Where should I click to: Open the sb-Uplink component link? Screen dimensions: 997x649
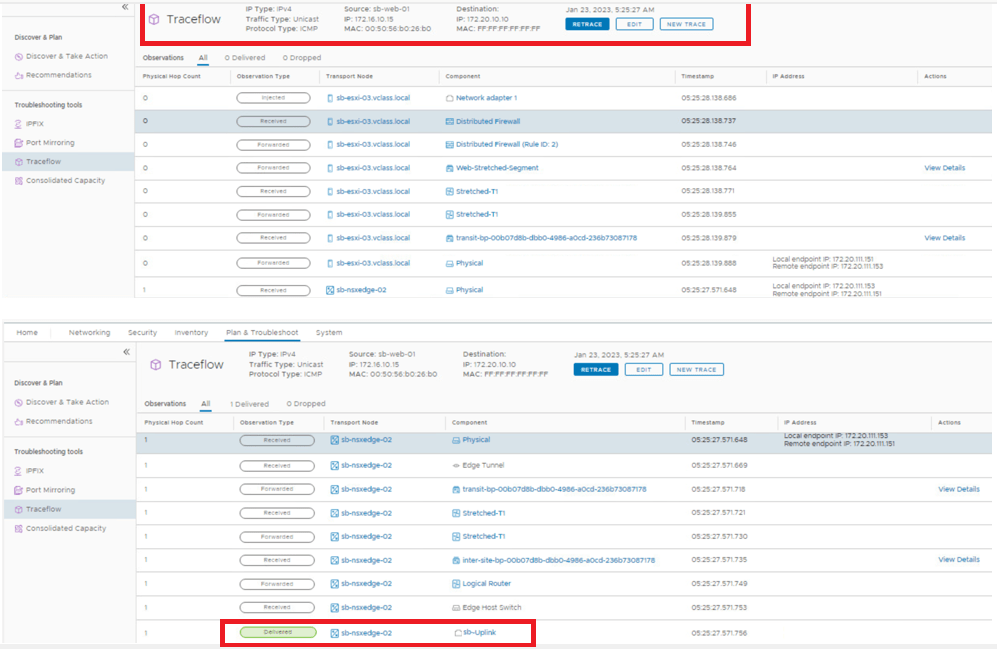click(479, 633)
